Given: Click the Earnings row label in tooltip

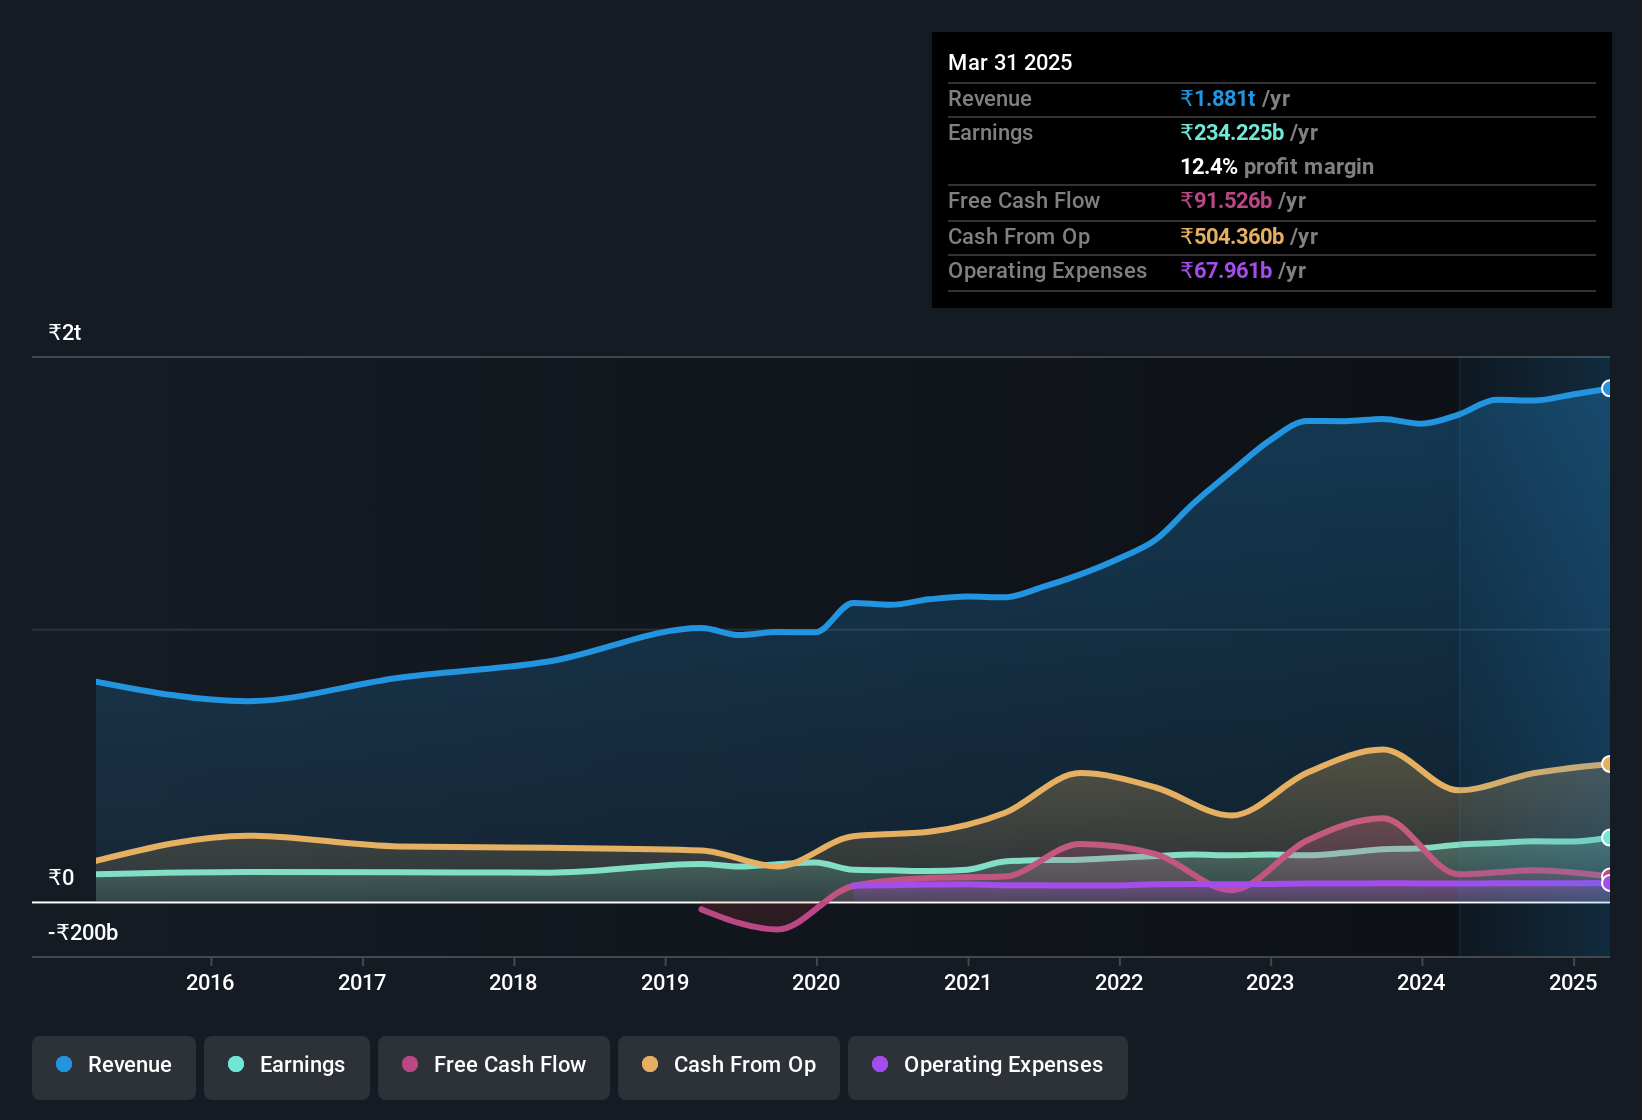Looking at the screenshot, I should 990,132.
